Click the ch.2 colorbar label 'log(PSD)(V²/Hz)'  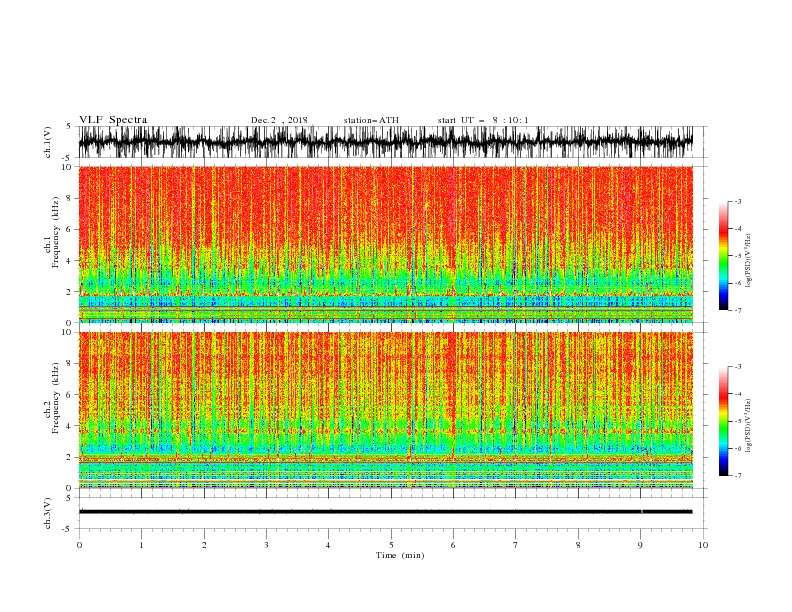[x=748, y=426]
